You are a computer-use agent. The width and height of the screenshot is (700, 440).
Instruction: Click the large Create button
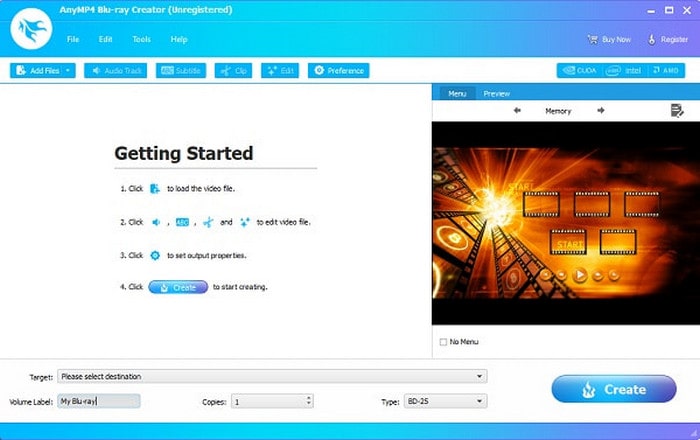(x=613, y=389)
